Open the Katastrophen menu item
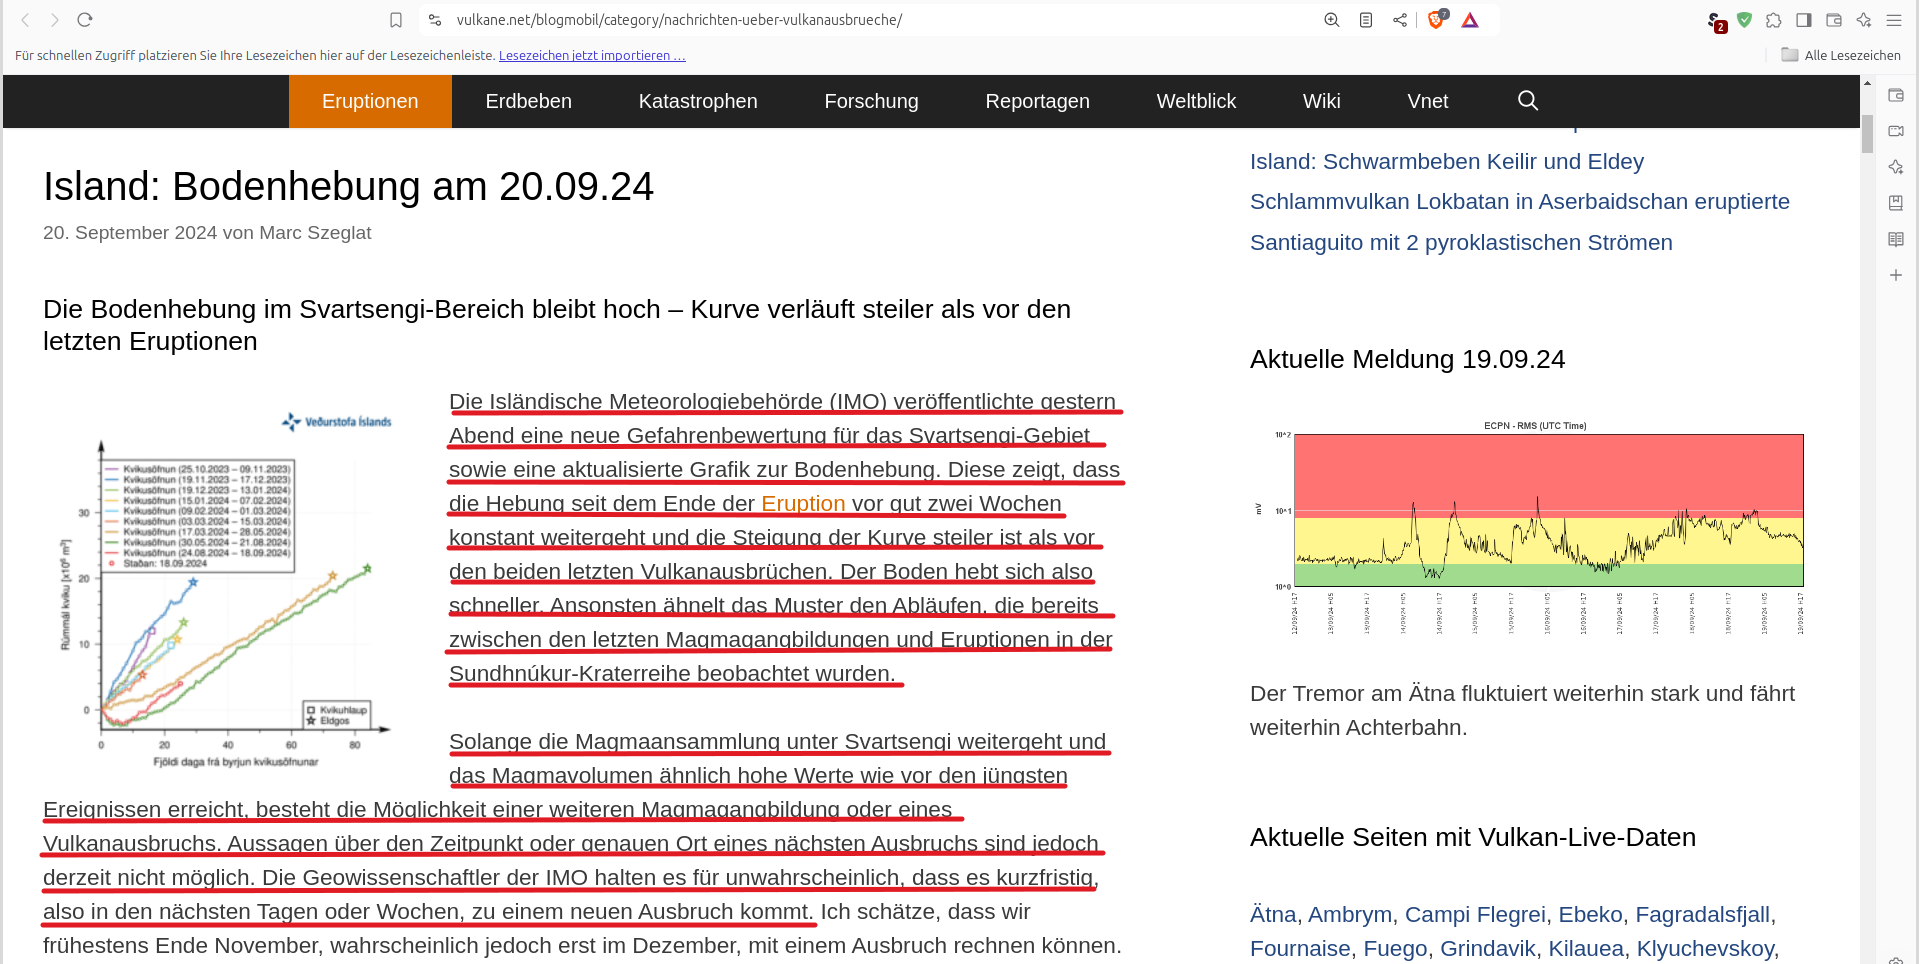This screenshot has width=1919, height=964. [698, 101]
